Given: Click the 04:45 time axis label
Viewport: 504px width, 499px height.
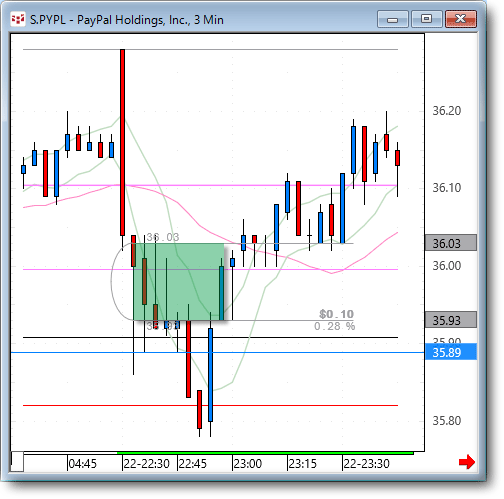Looking at the screenshot, I should tap(82, 464).
